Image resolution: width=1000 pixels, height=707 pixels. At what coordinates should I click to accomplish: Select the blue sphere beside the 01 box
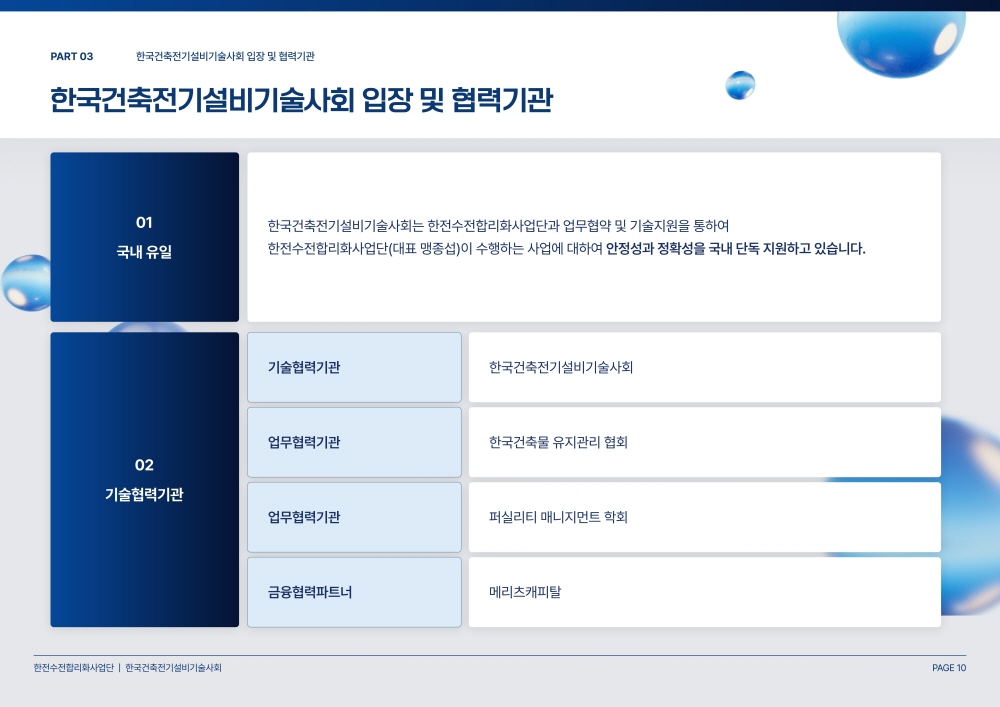pos(25,283)
